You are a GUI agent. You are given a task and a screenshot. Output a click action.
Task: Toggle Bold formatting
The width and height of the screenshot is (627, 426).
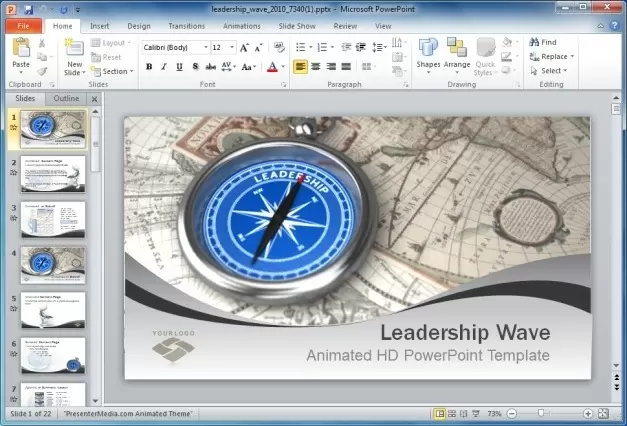[149, 67]
